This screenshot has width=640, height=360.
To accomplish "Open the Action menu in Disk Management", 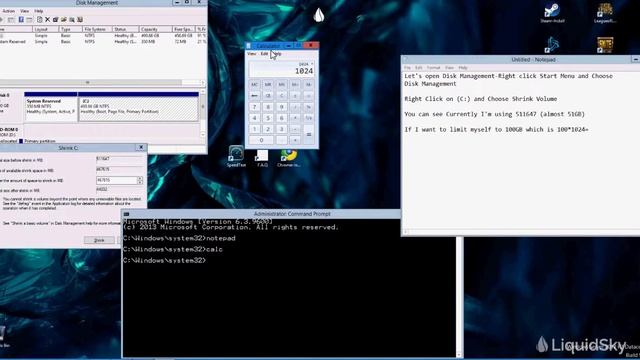I will (x=8, y=11).
